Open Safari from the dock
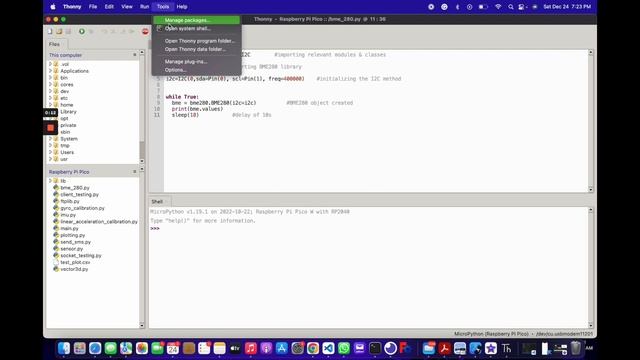Viewport: 640px width, 360px height. coord(95,348)
